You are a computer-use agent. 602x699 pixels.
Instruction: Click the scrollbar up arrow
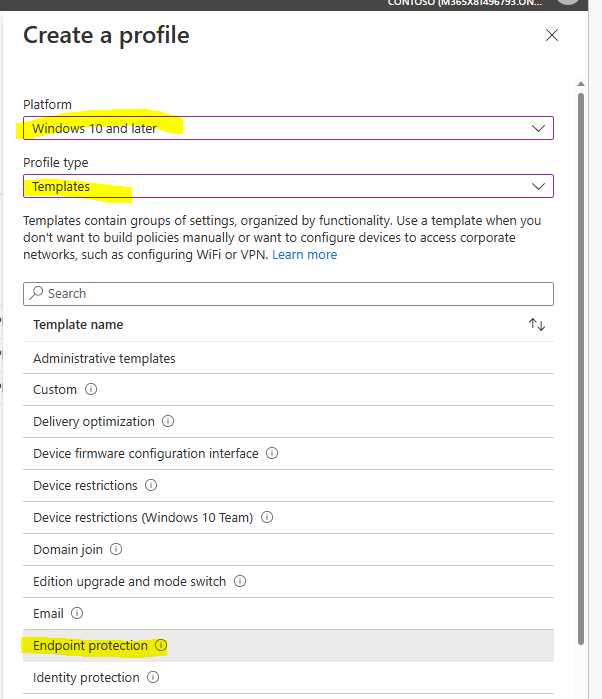coord(581,84)
